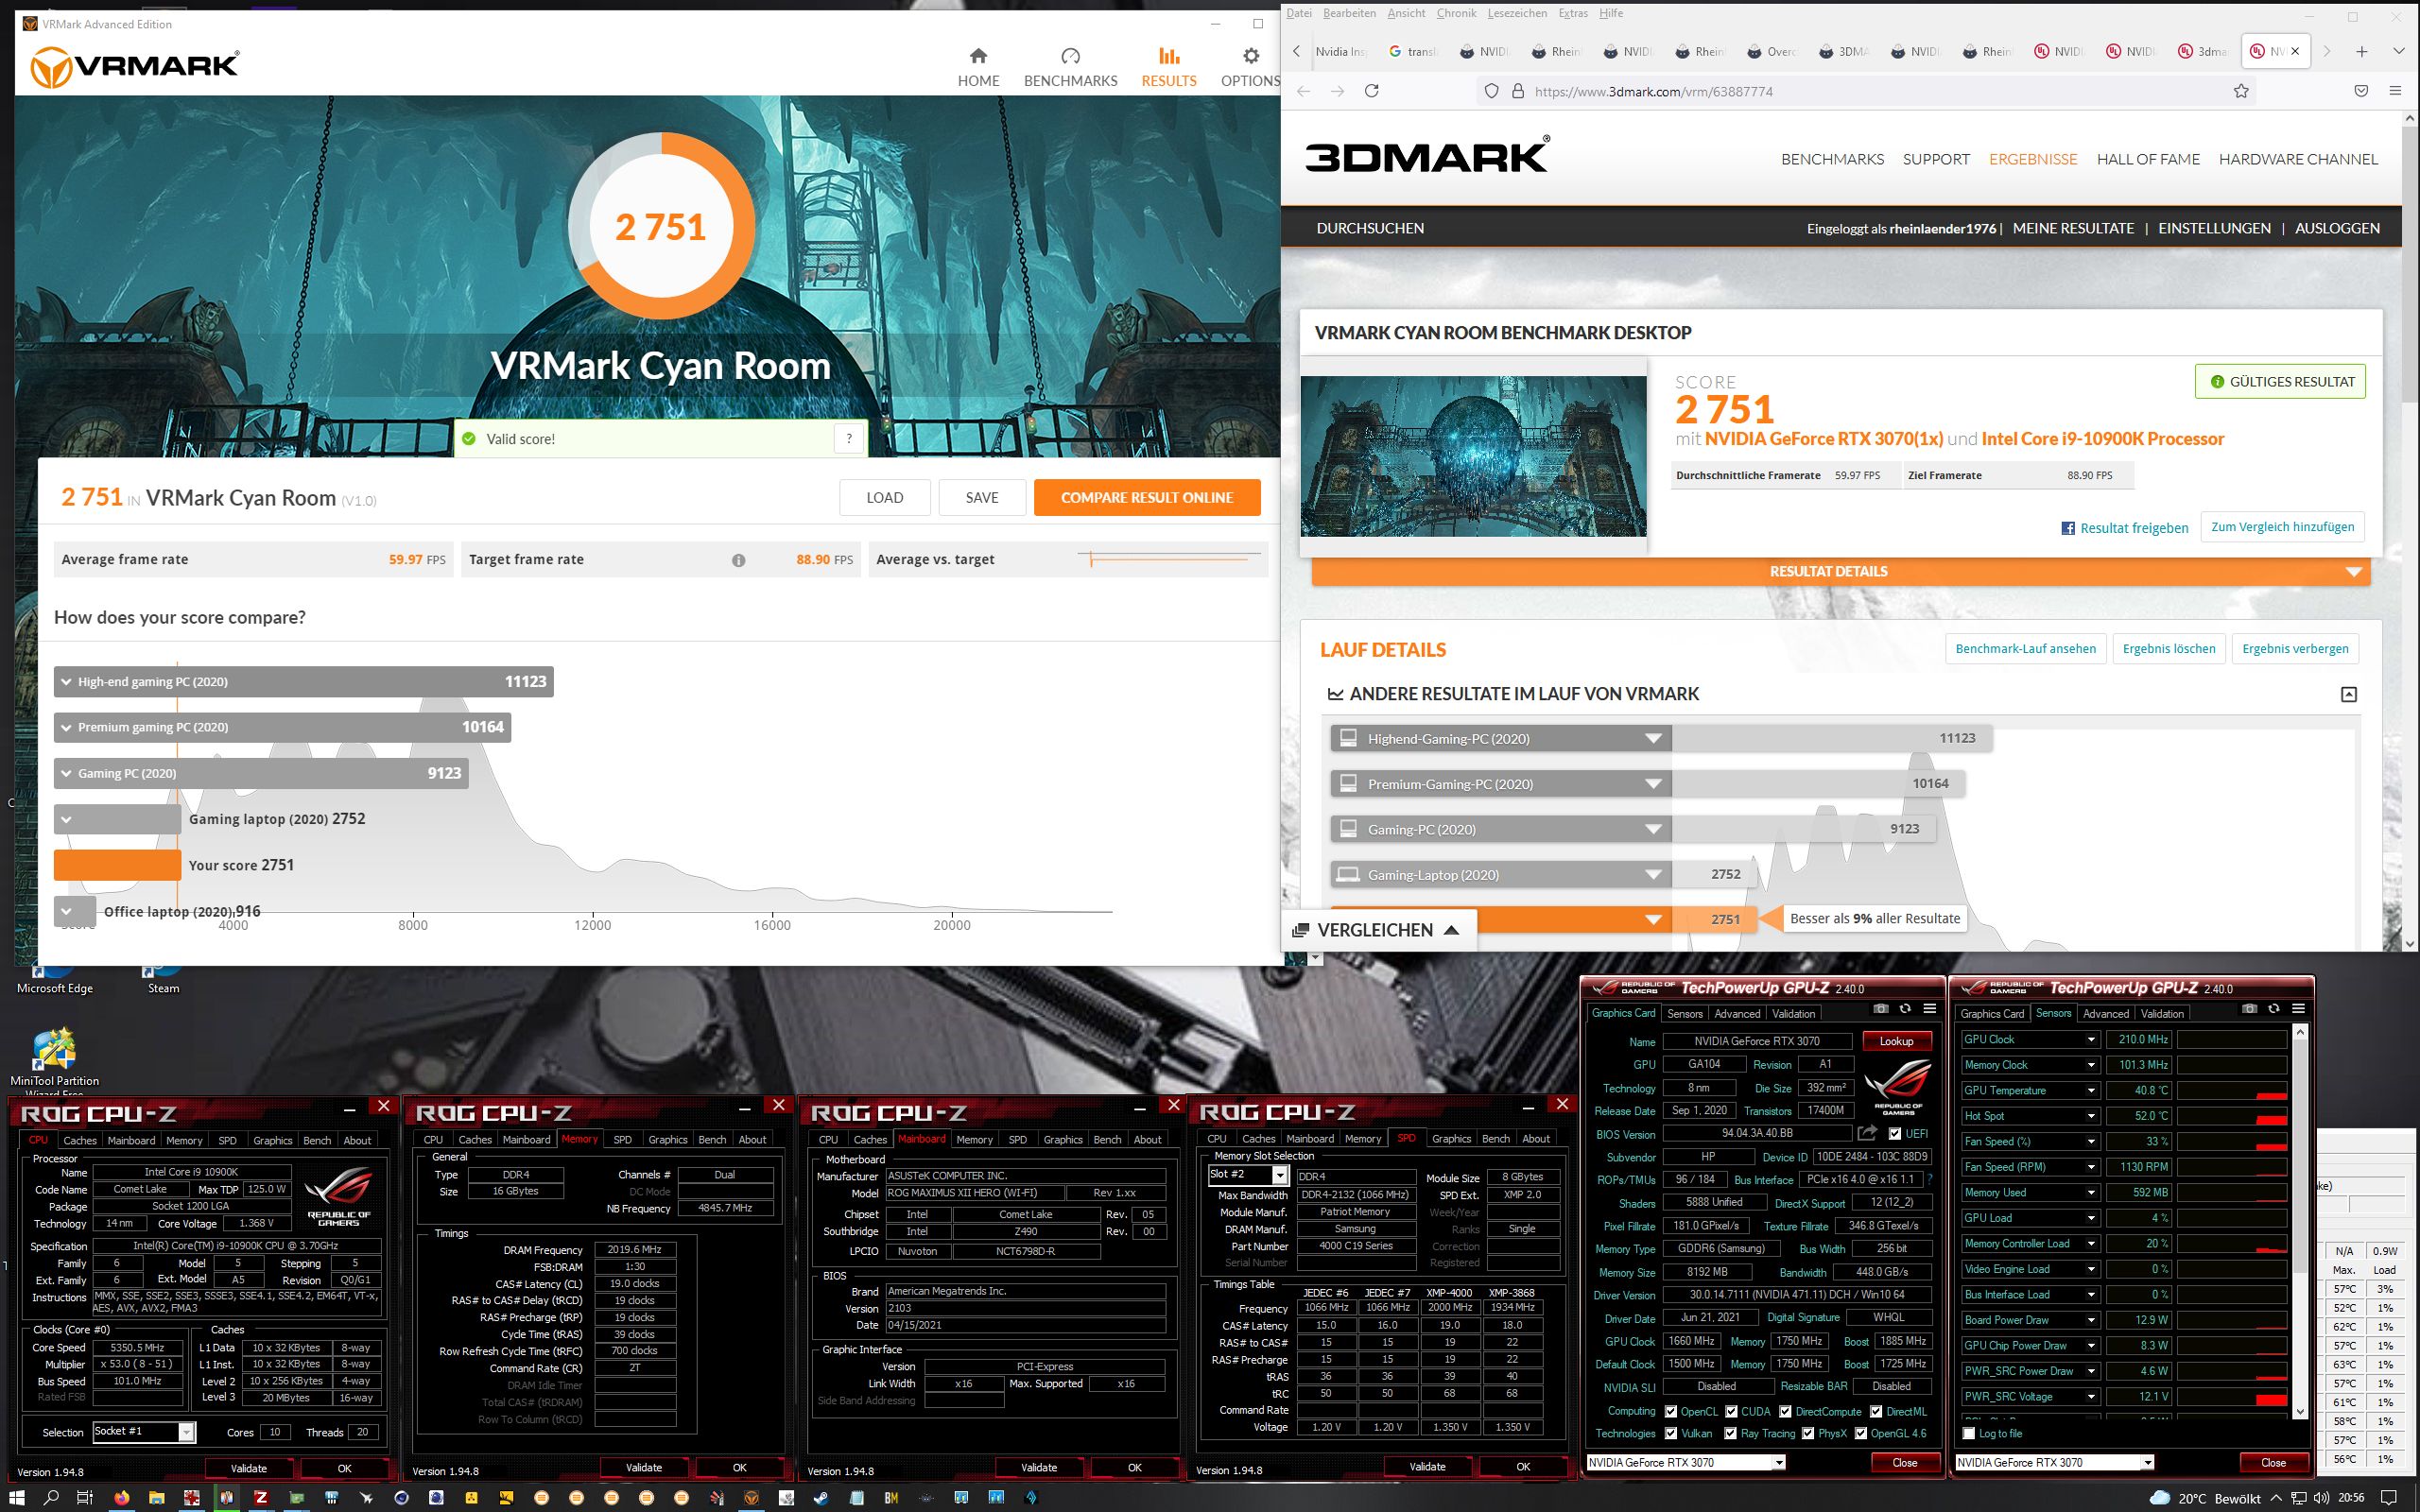Click the SAVE button in VRMark
This screenshot has height=1512, width=2420.
coord(982,497)
